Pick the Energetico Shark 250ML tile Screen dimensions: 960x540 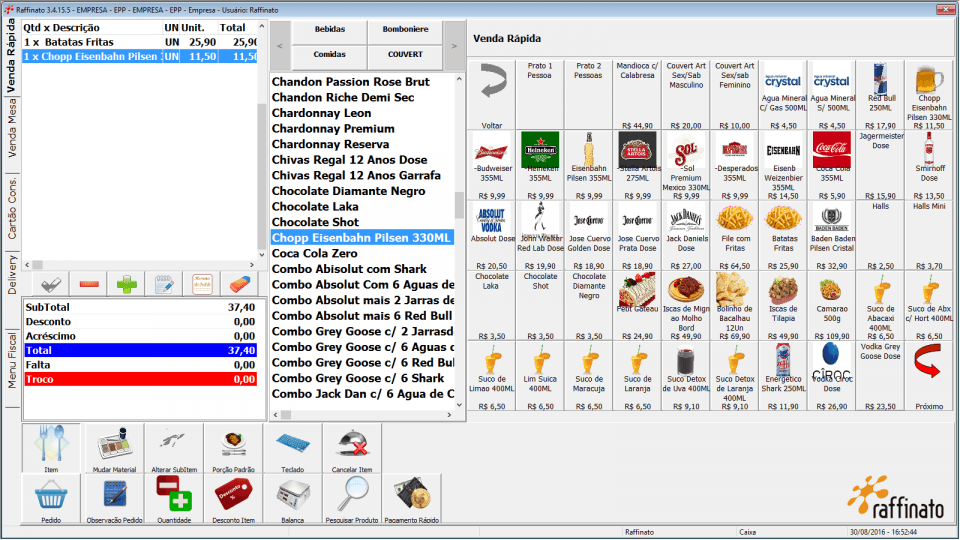pyautogui.click(x=783, y=376)
